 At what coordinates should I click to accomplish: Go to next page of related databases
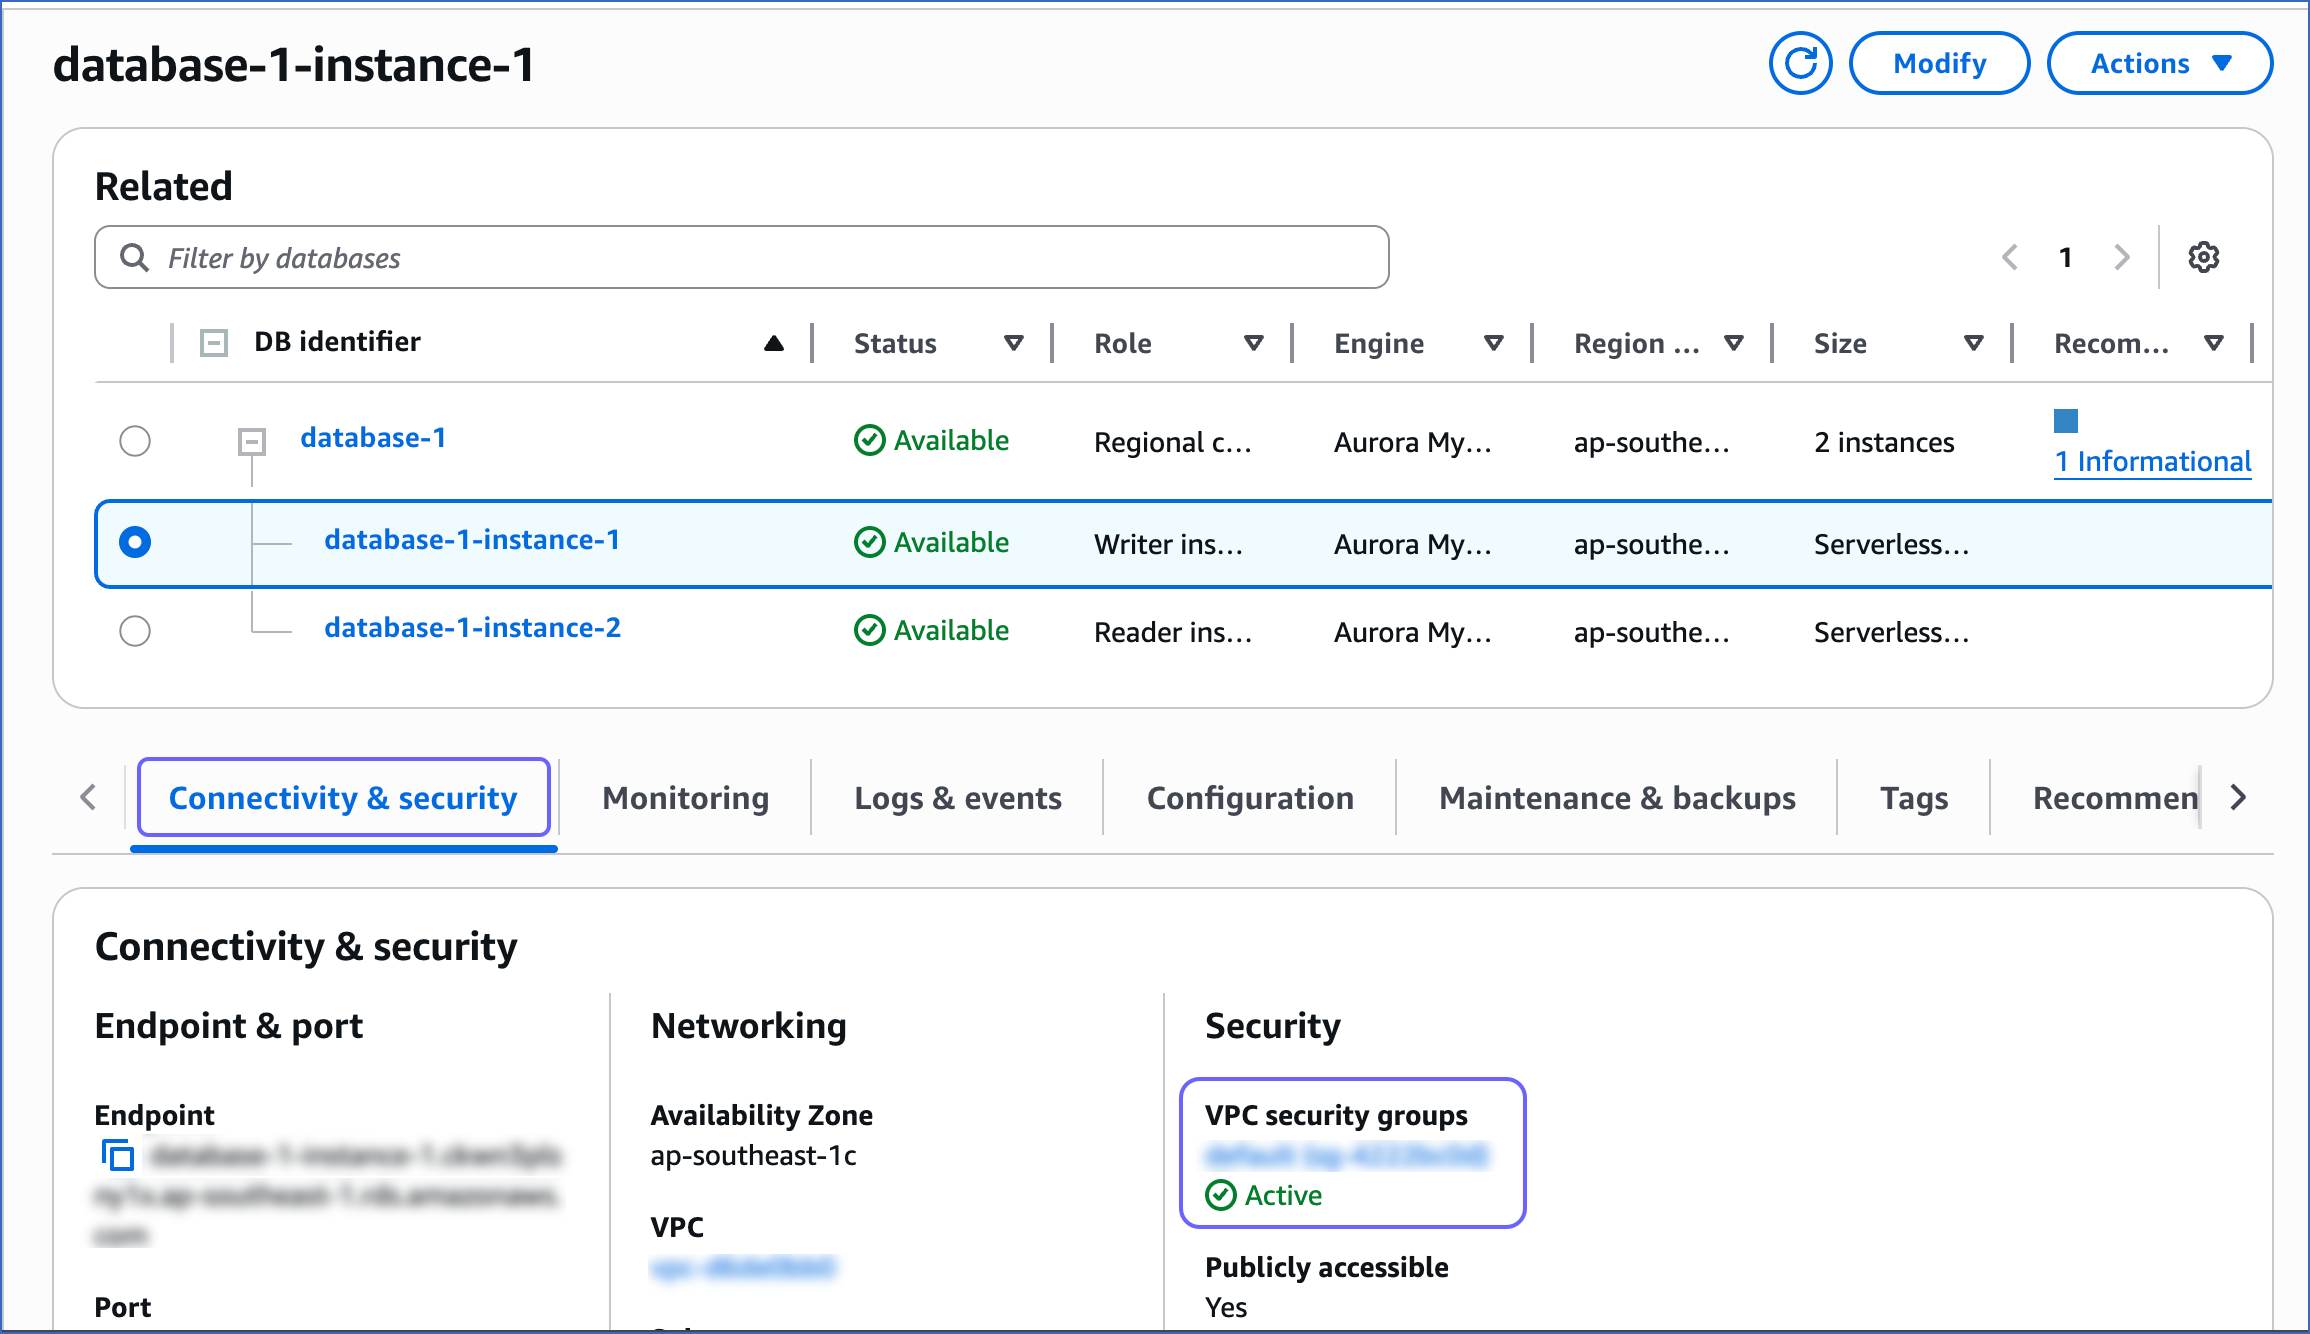pyautogui.click(x=2122, y=257)
